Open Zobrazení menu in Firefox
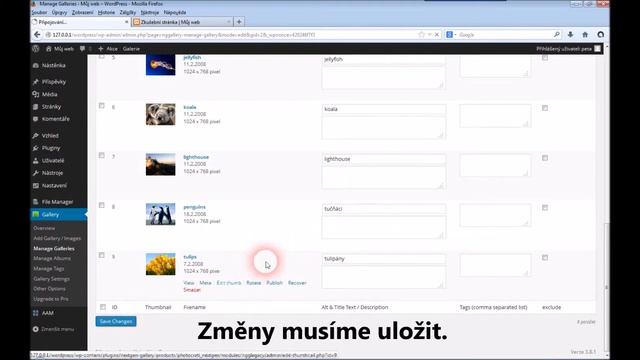640x360 pixels. pyautogui.click(x=82, y=13)
